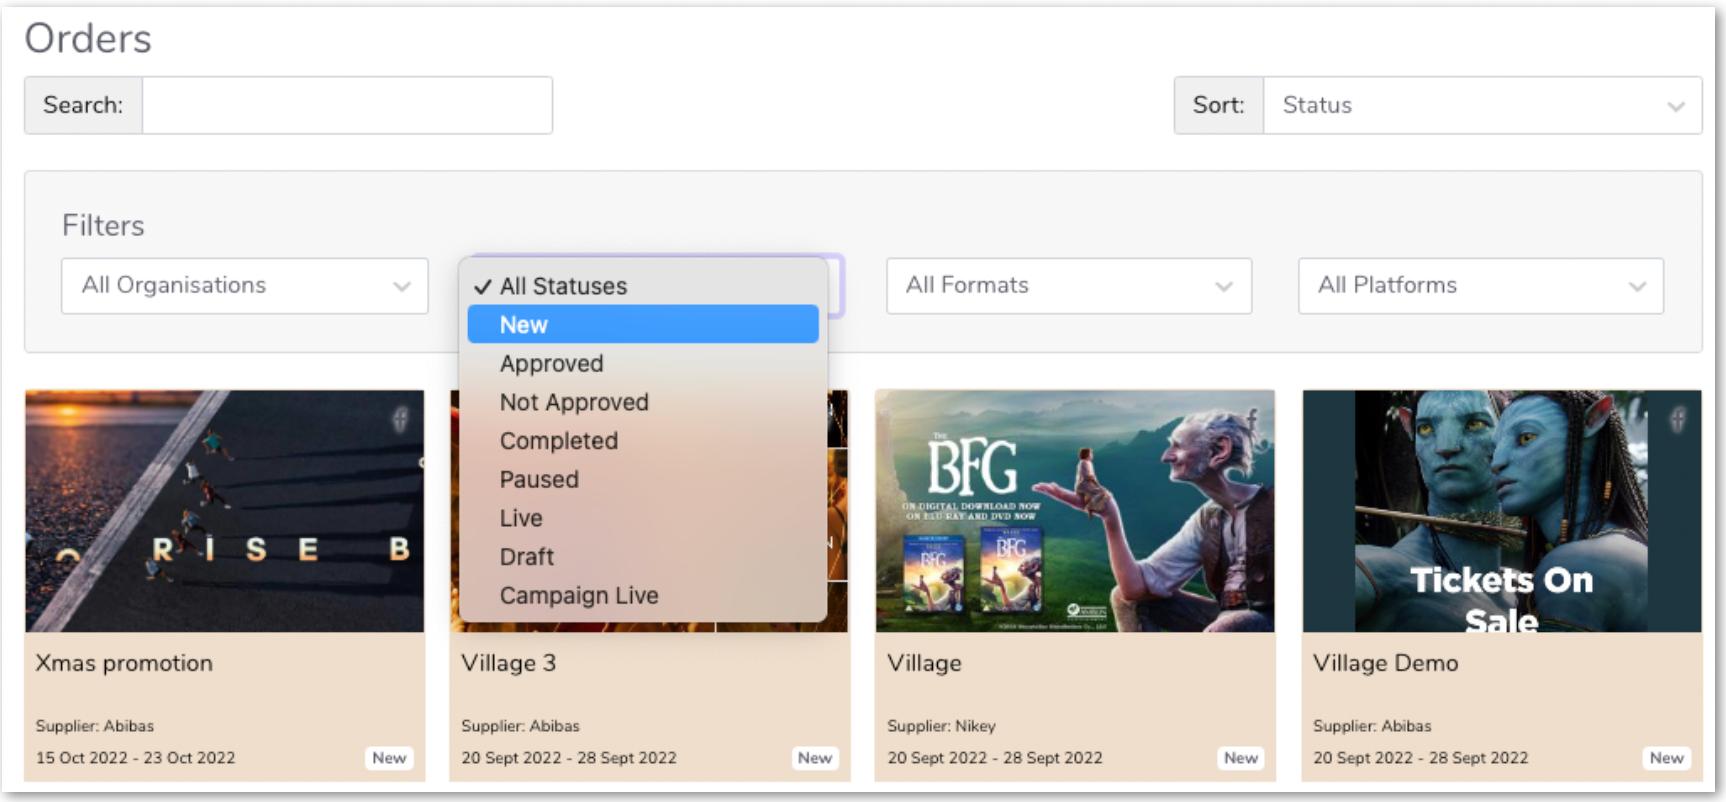Viewport: 1726px width, 802px height.
Task: Click the New badge on Supplier Nikey card
Action: (1241, 758)
